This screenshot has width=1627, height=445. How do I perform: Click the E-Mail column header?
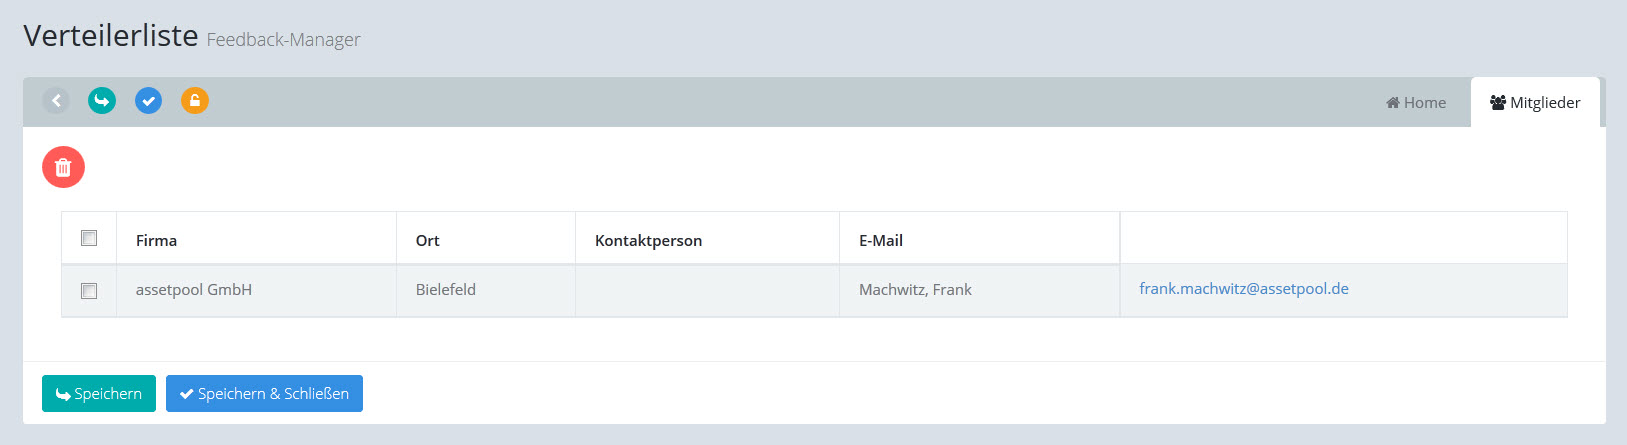coord(881,241)
